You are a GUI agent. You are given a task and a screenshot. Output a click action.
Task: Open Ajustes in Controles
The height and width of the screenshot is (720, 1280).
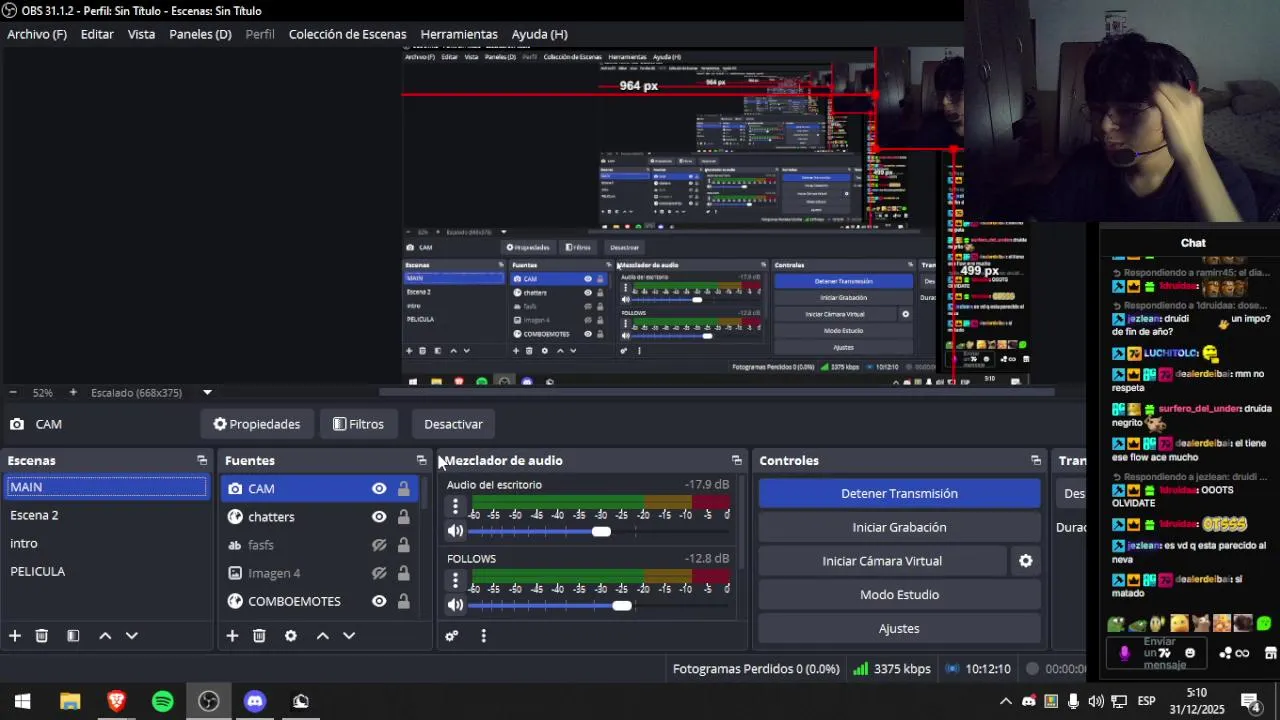click(x=899, y=629)
